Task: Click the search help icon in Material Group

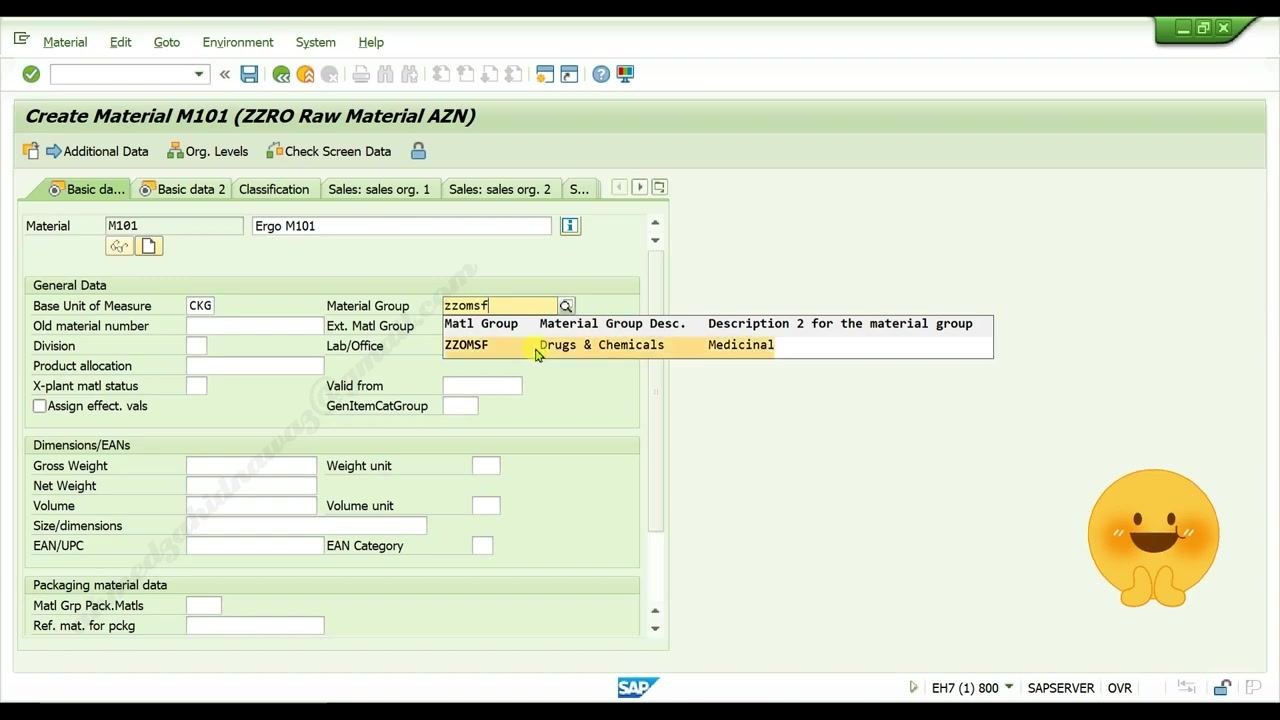Action: click(566, 306)
